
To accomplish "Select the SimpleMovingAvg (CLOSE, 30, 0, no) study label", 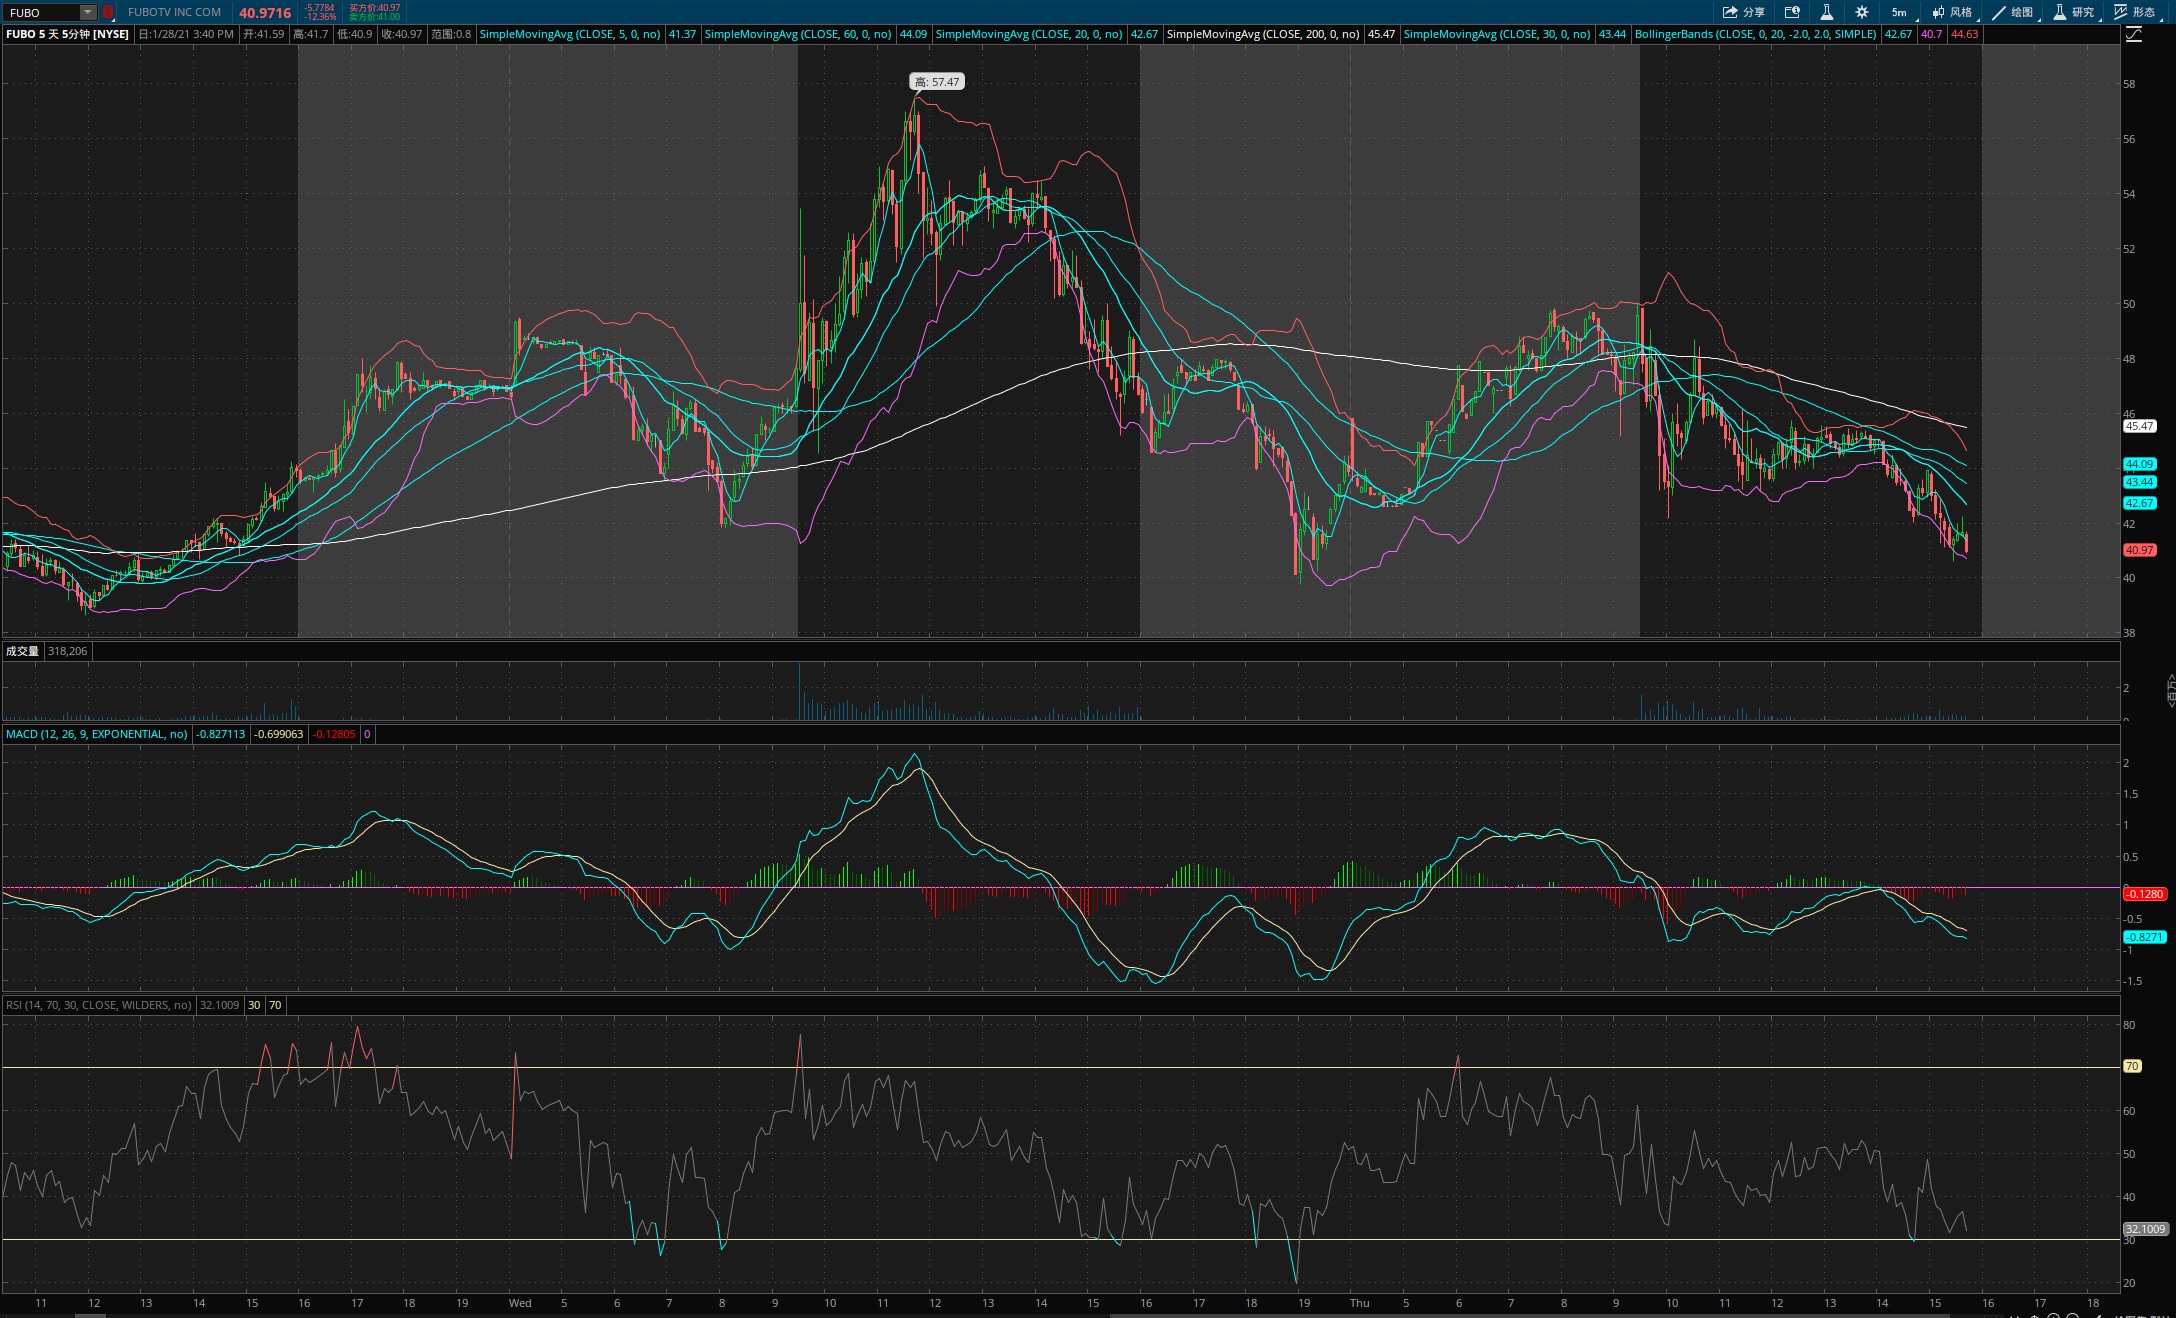I will pos(1497,34).
